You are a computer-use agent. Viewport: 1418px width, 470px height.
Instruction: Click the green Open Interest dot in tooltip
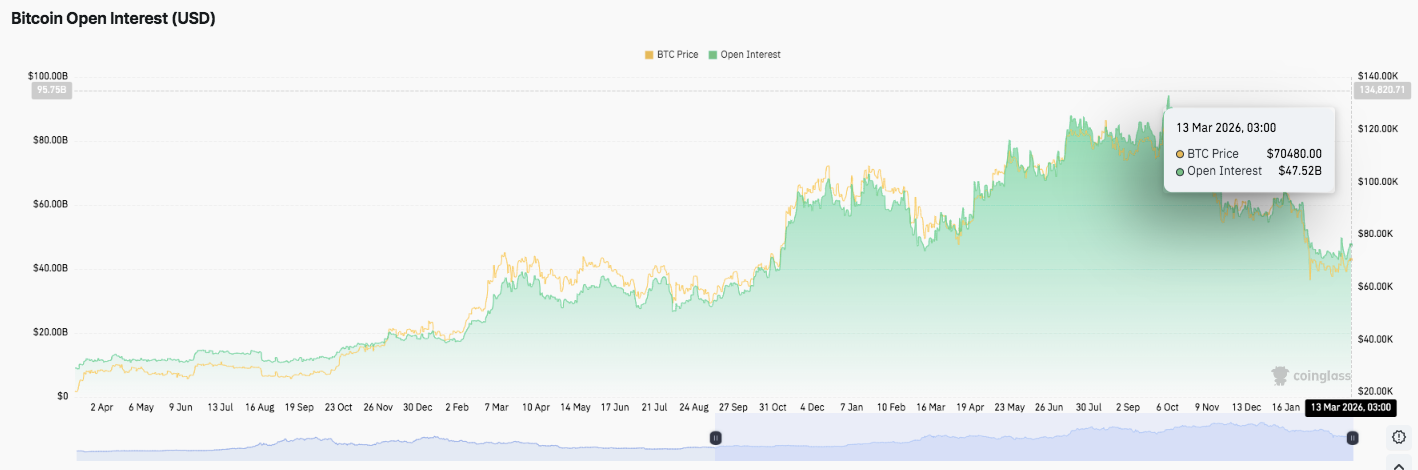[1180, 171]
